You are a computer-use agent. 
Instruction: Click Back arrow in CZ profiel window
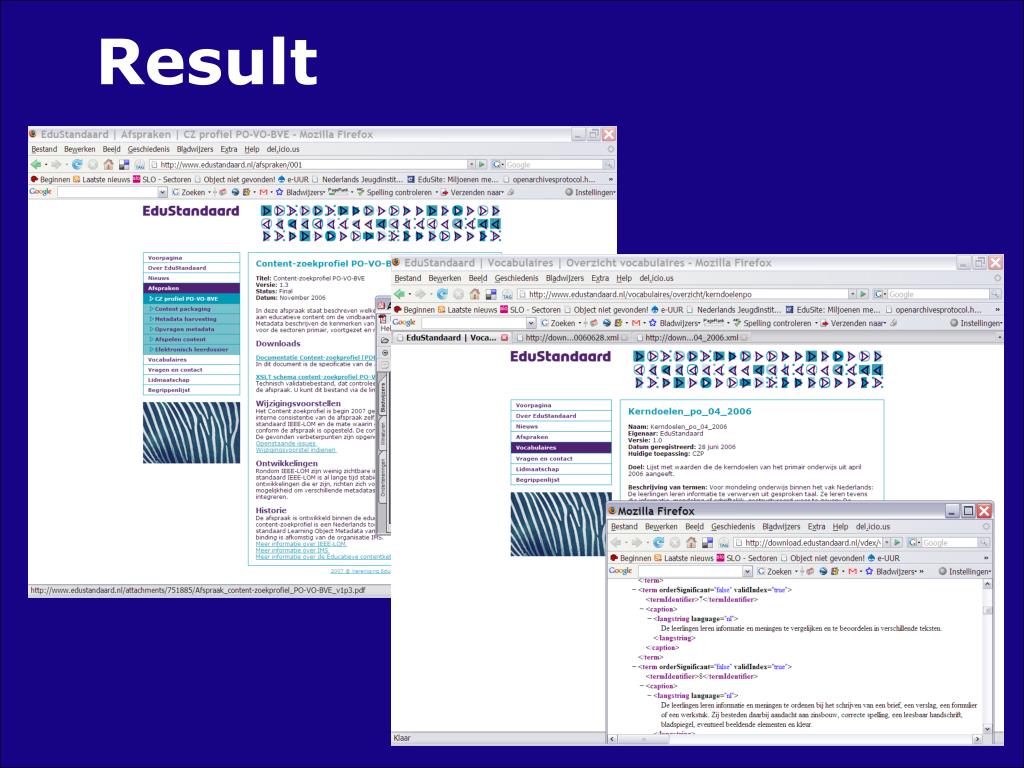coord(36,165)
